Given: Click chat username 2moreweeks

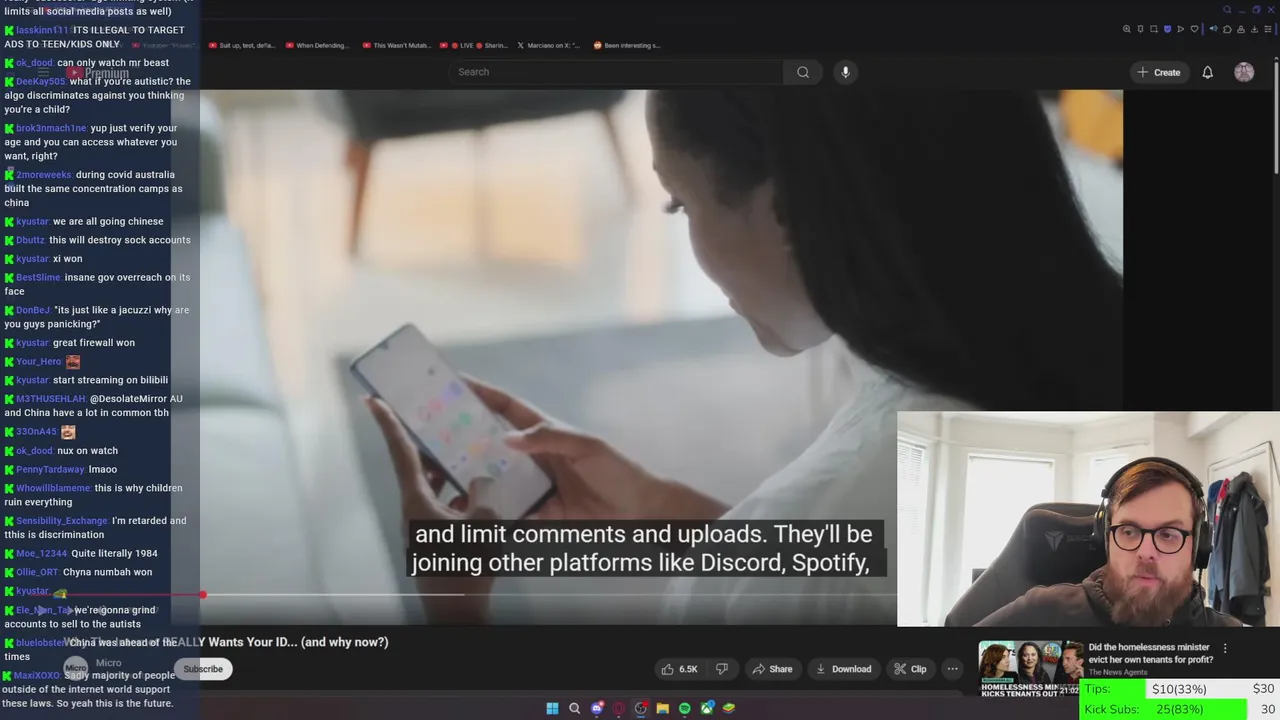Looking at the screenshot, I should [x=44, y=174].
